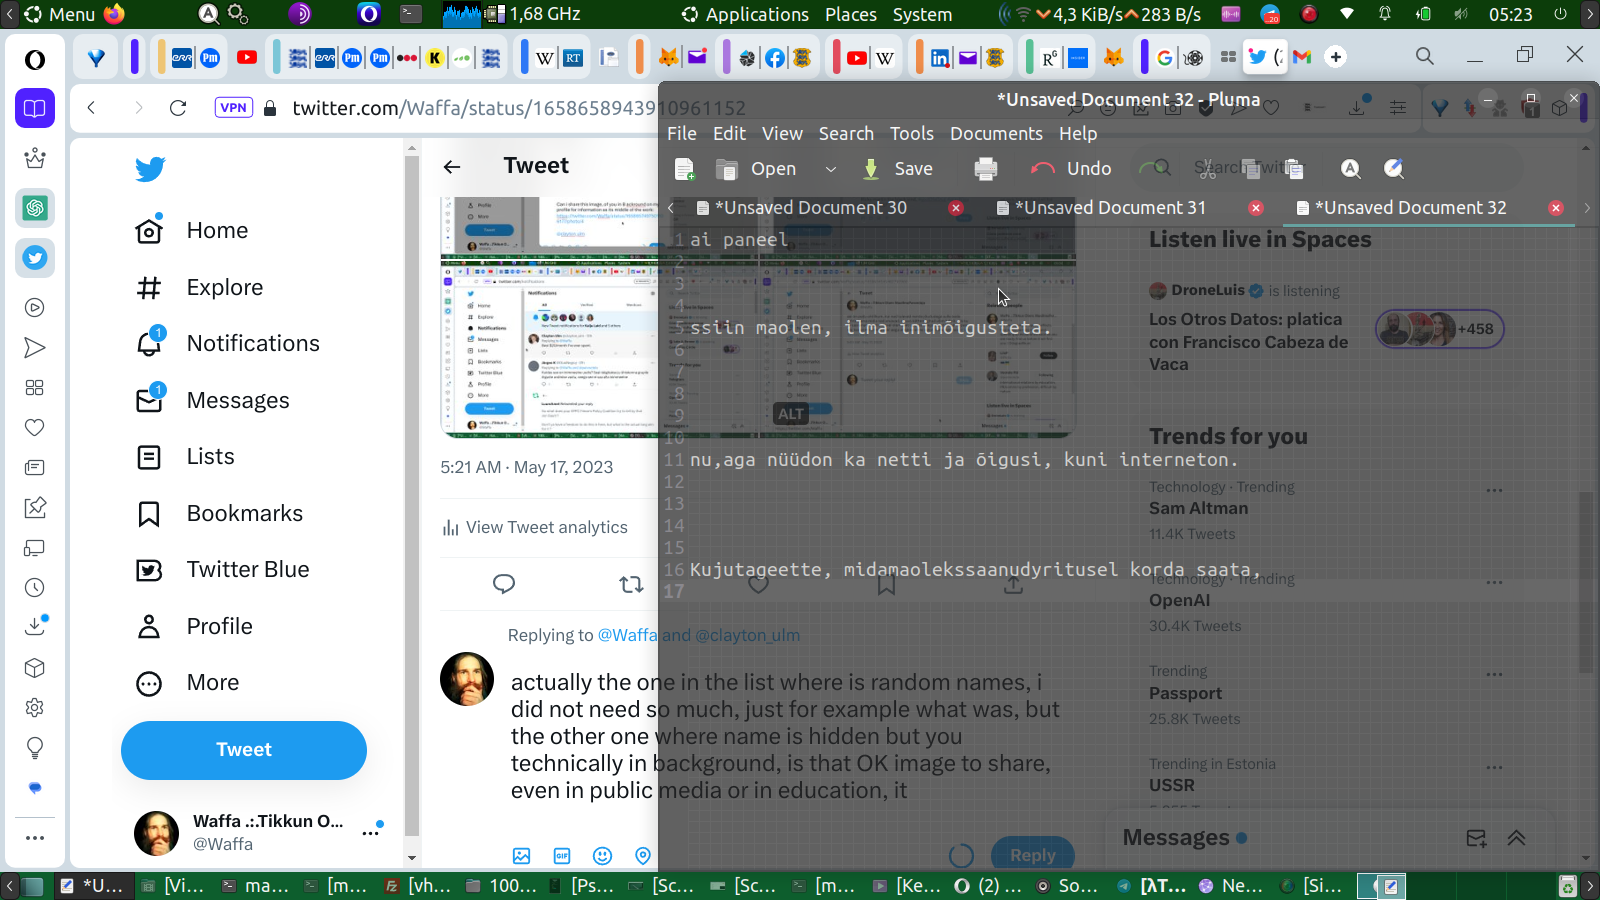Print the Pluma document

pos(986,169)
